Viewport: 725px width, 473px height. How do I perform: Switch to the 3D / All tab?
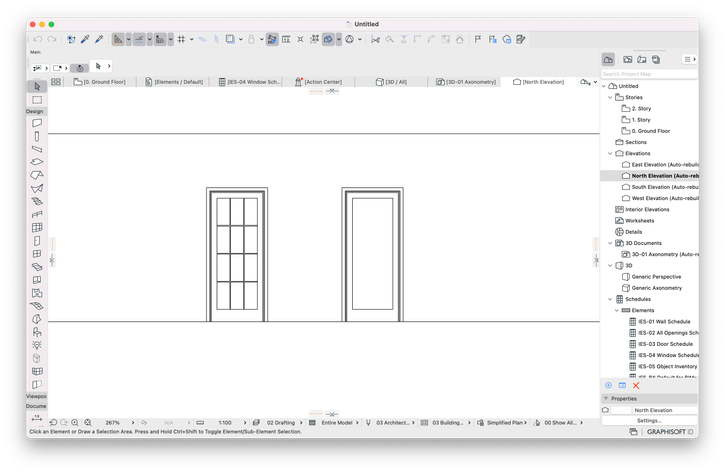click(x=392, y=82)
